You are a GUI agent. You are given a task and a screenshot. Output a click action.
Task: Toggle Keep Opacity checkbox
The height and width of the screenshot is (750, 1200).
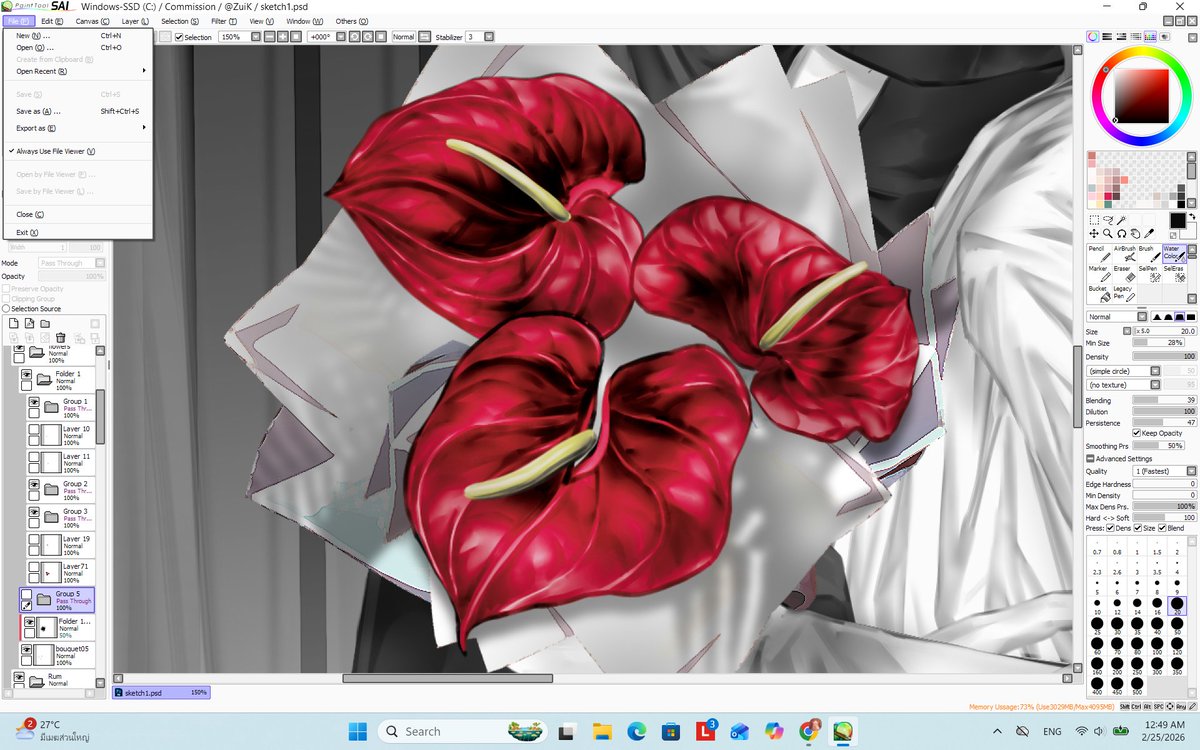coord(1137,433)
